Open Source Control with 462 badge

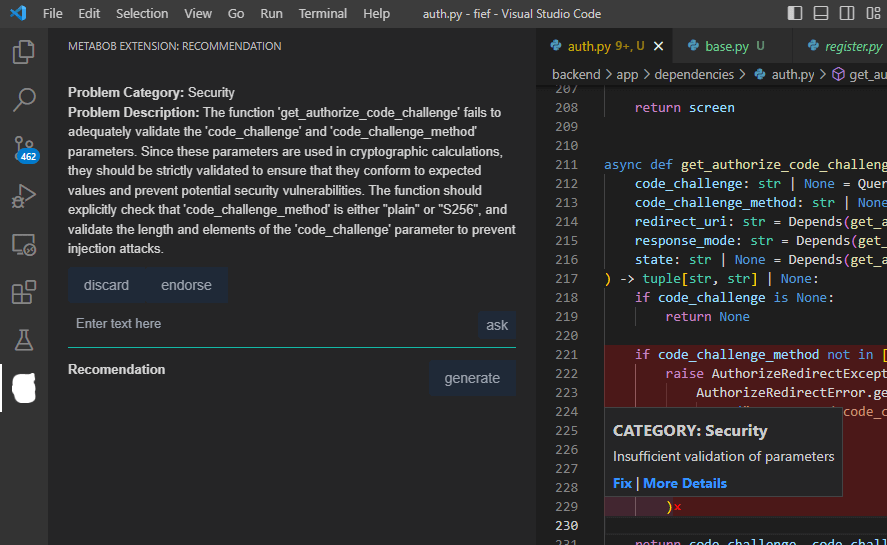tap(24, 148)
